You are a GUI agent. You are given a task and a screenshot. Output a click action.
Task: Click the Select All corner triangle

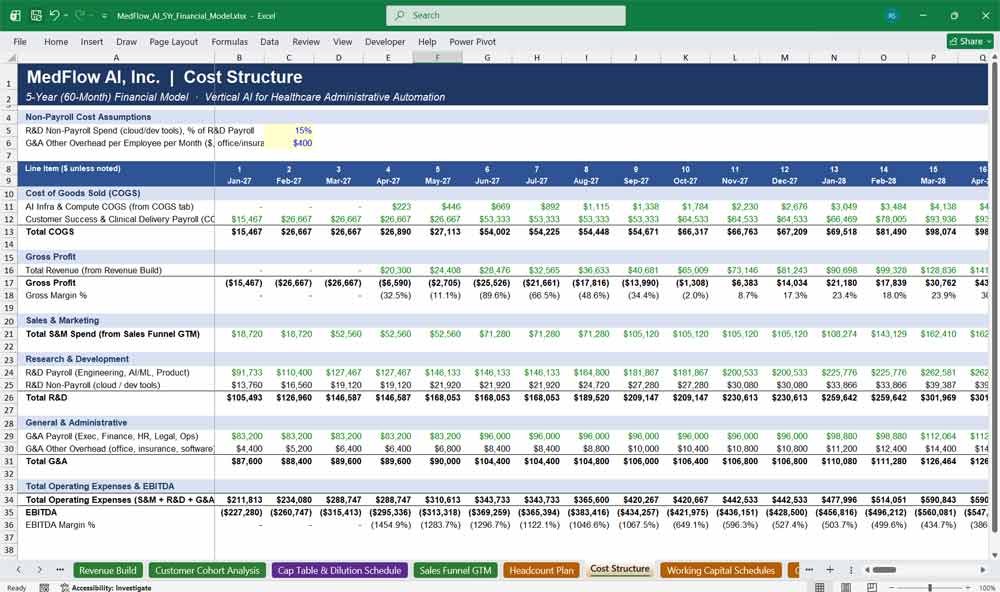[x=11, y=57]
